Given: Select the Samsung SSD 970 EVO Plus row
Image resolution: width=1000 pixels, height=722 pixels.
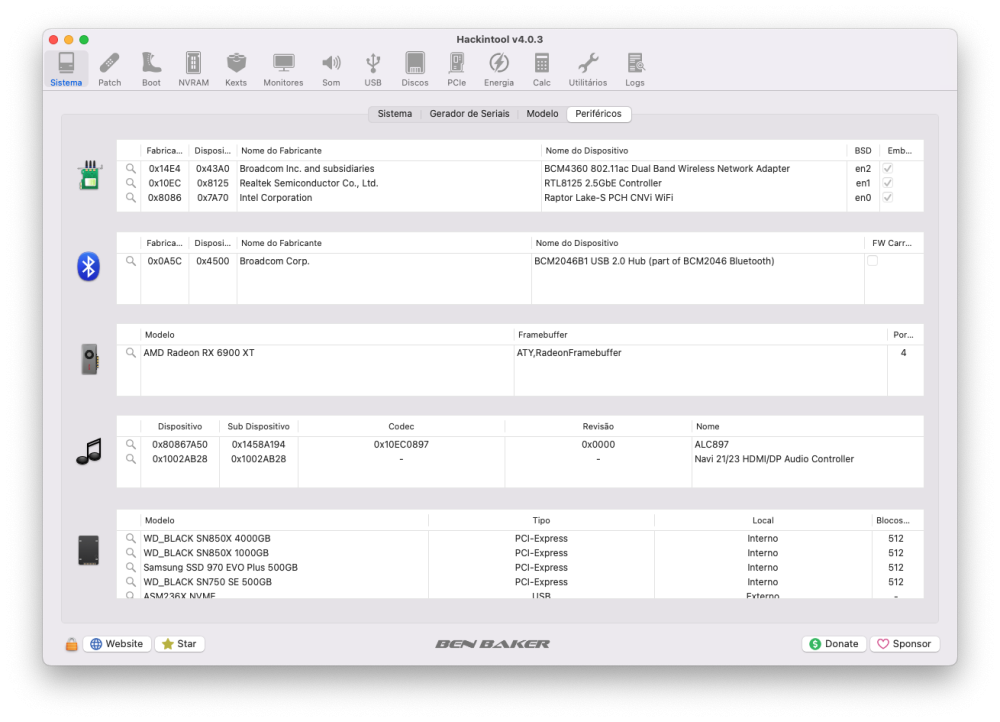Looking at the screenshot, I should coord(520,568).
